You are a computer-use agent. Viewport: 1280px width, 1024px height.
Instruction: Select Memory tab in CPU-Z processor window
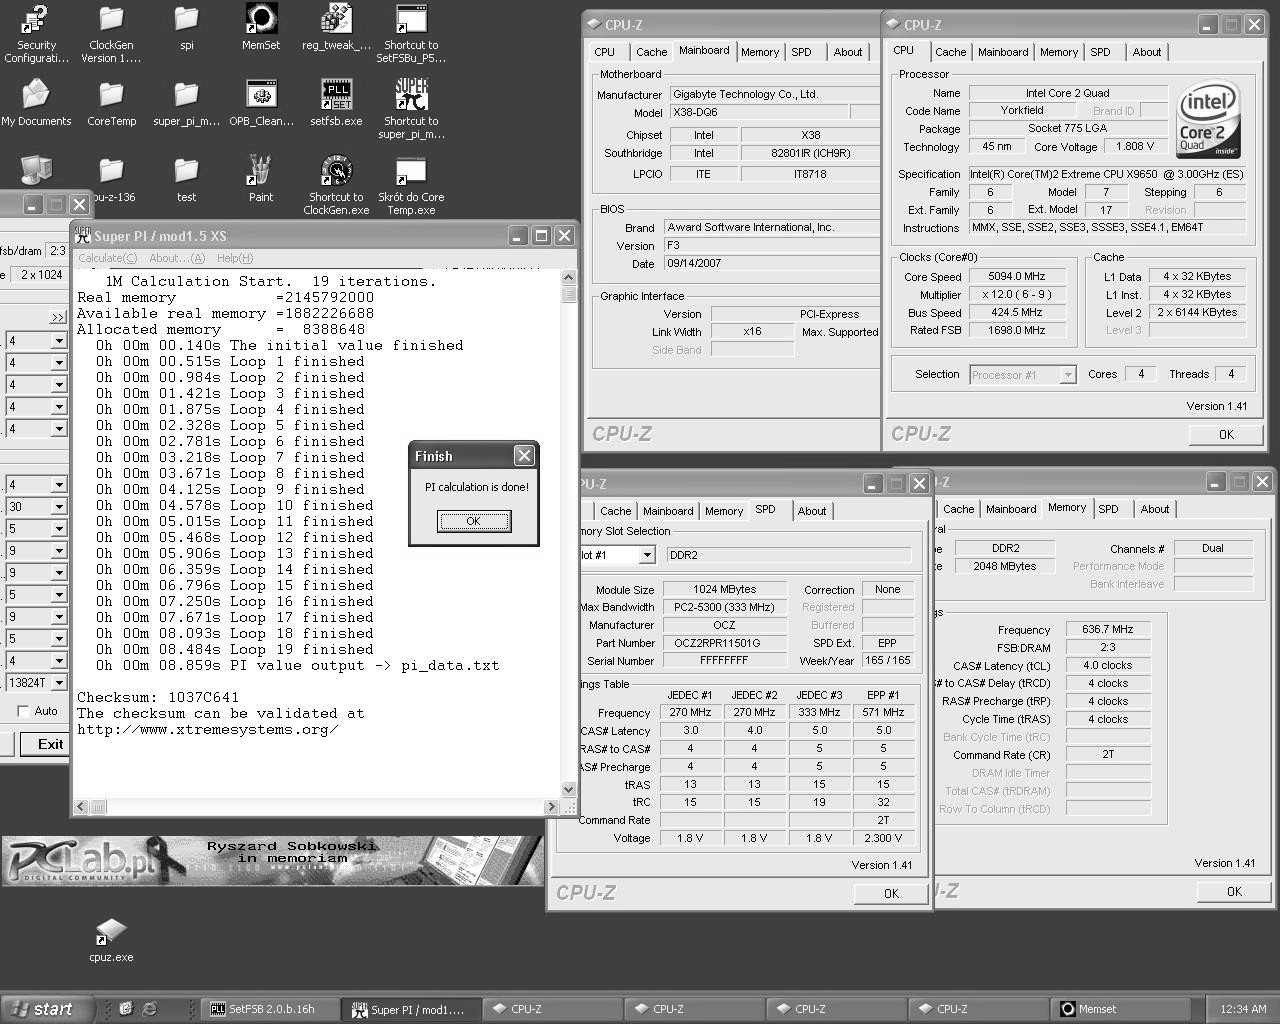click(1059, 52)
